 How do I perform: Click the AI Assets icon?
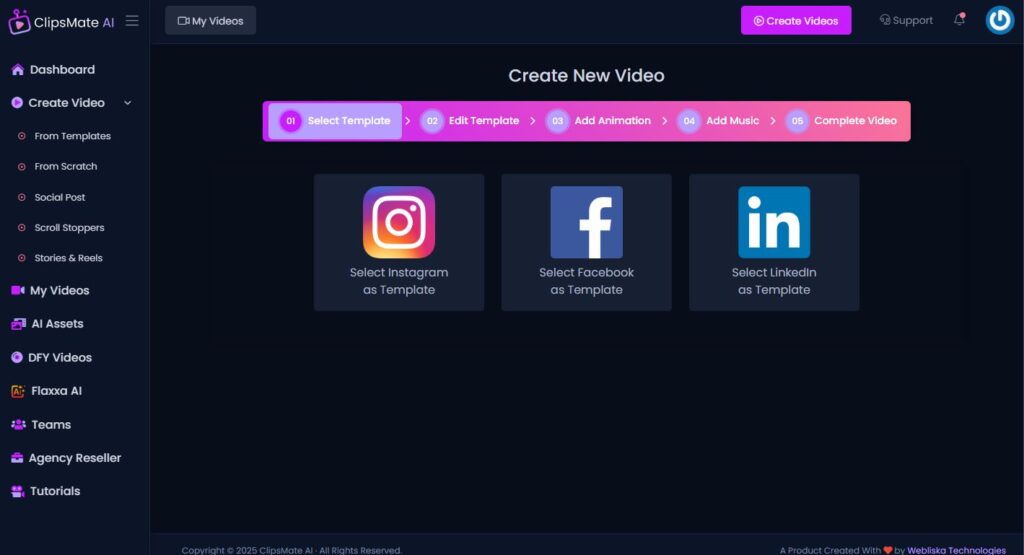pos(18,324)
